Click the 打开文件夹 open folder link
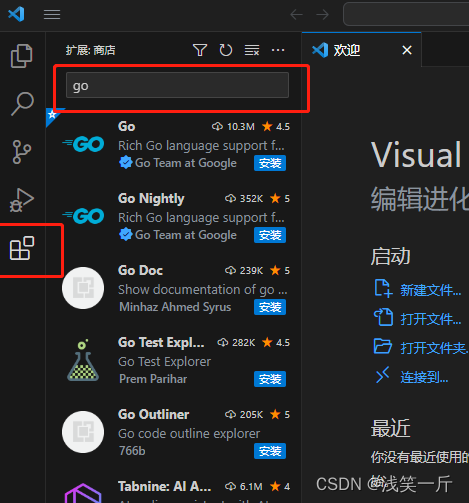The height and width of the screenshot is (503, 469). pyautogui.click(x=434, y=348)
